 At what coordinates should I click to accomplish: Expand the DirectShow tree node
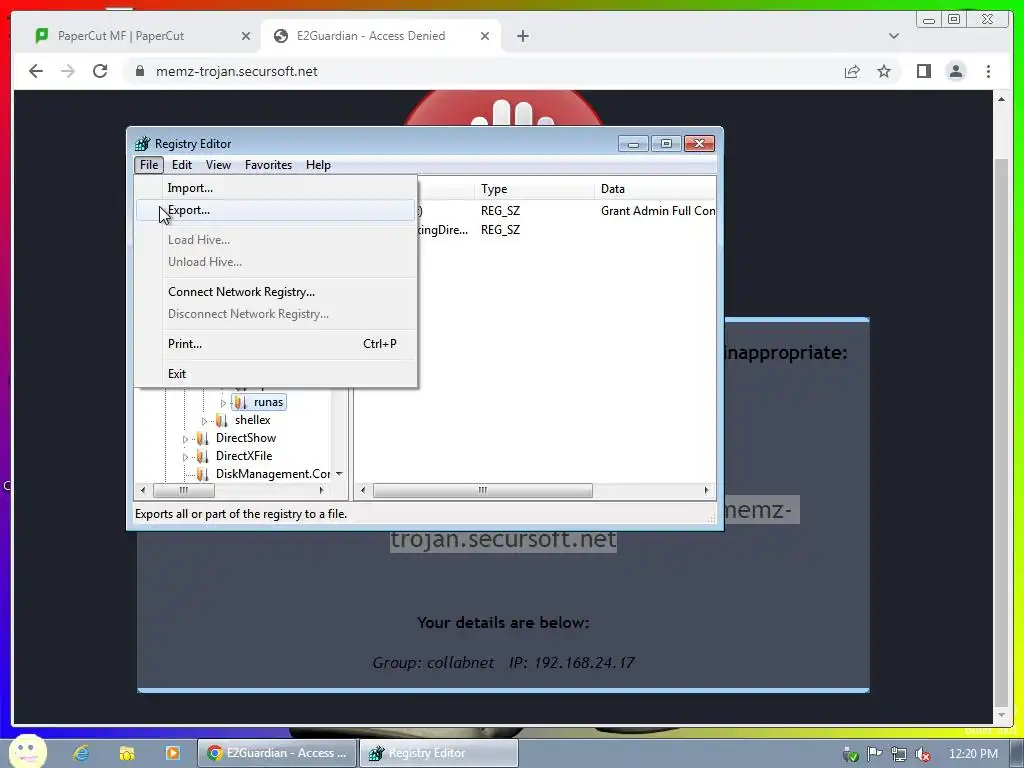(x=185, y=439)
